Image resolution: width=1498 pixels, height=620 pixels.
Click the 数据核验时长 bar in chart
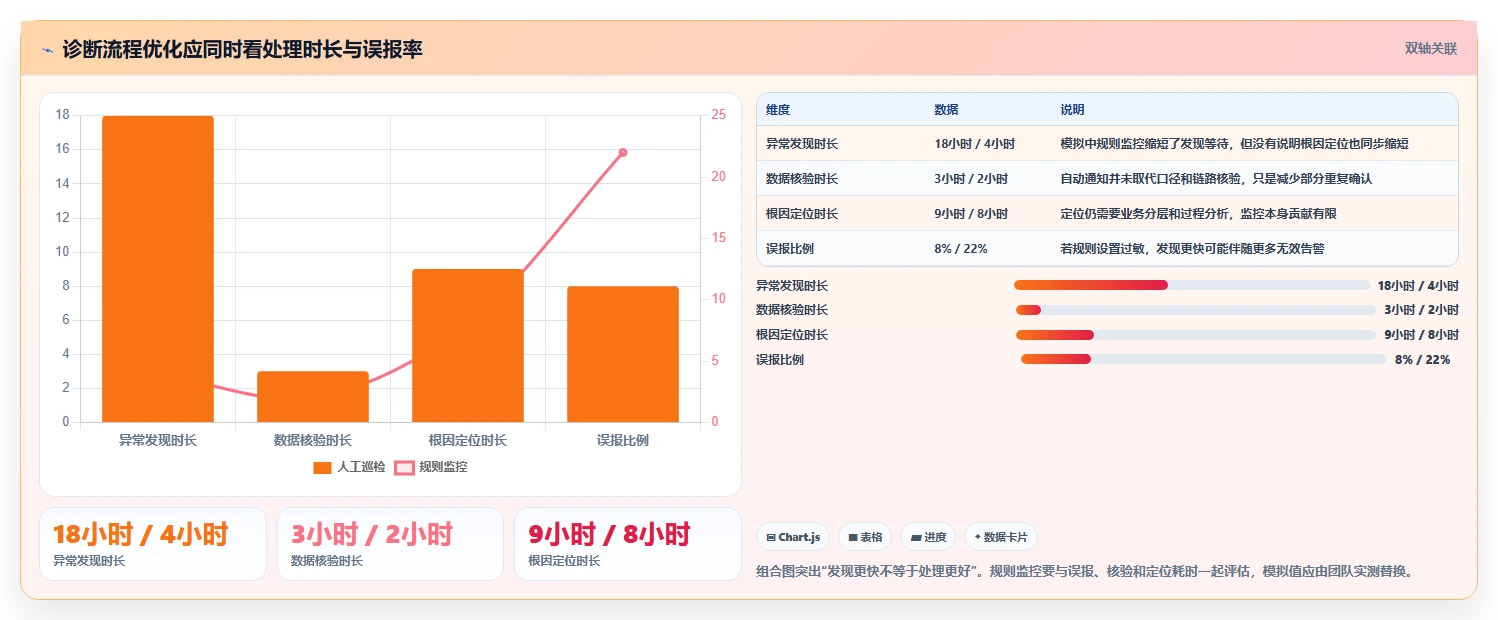(313, 396)
